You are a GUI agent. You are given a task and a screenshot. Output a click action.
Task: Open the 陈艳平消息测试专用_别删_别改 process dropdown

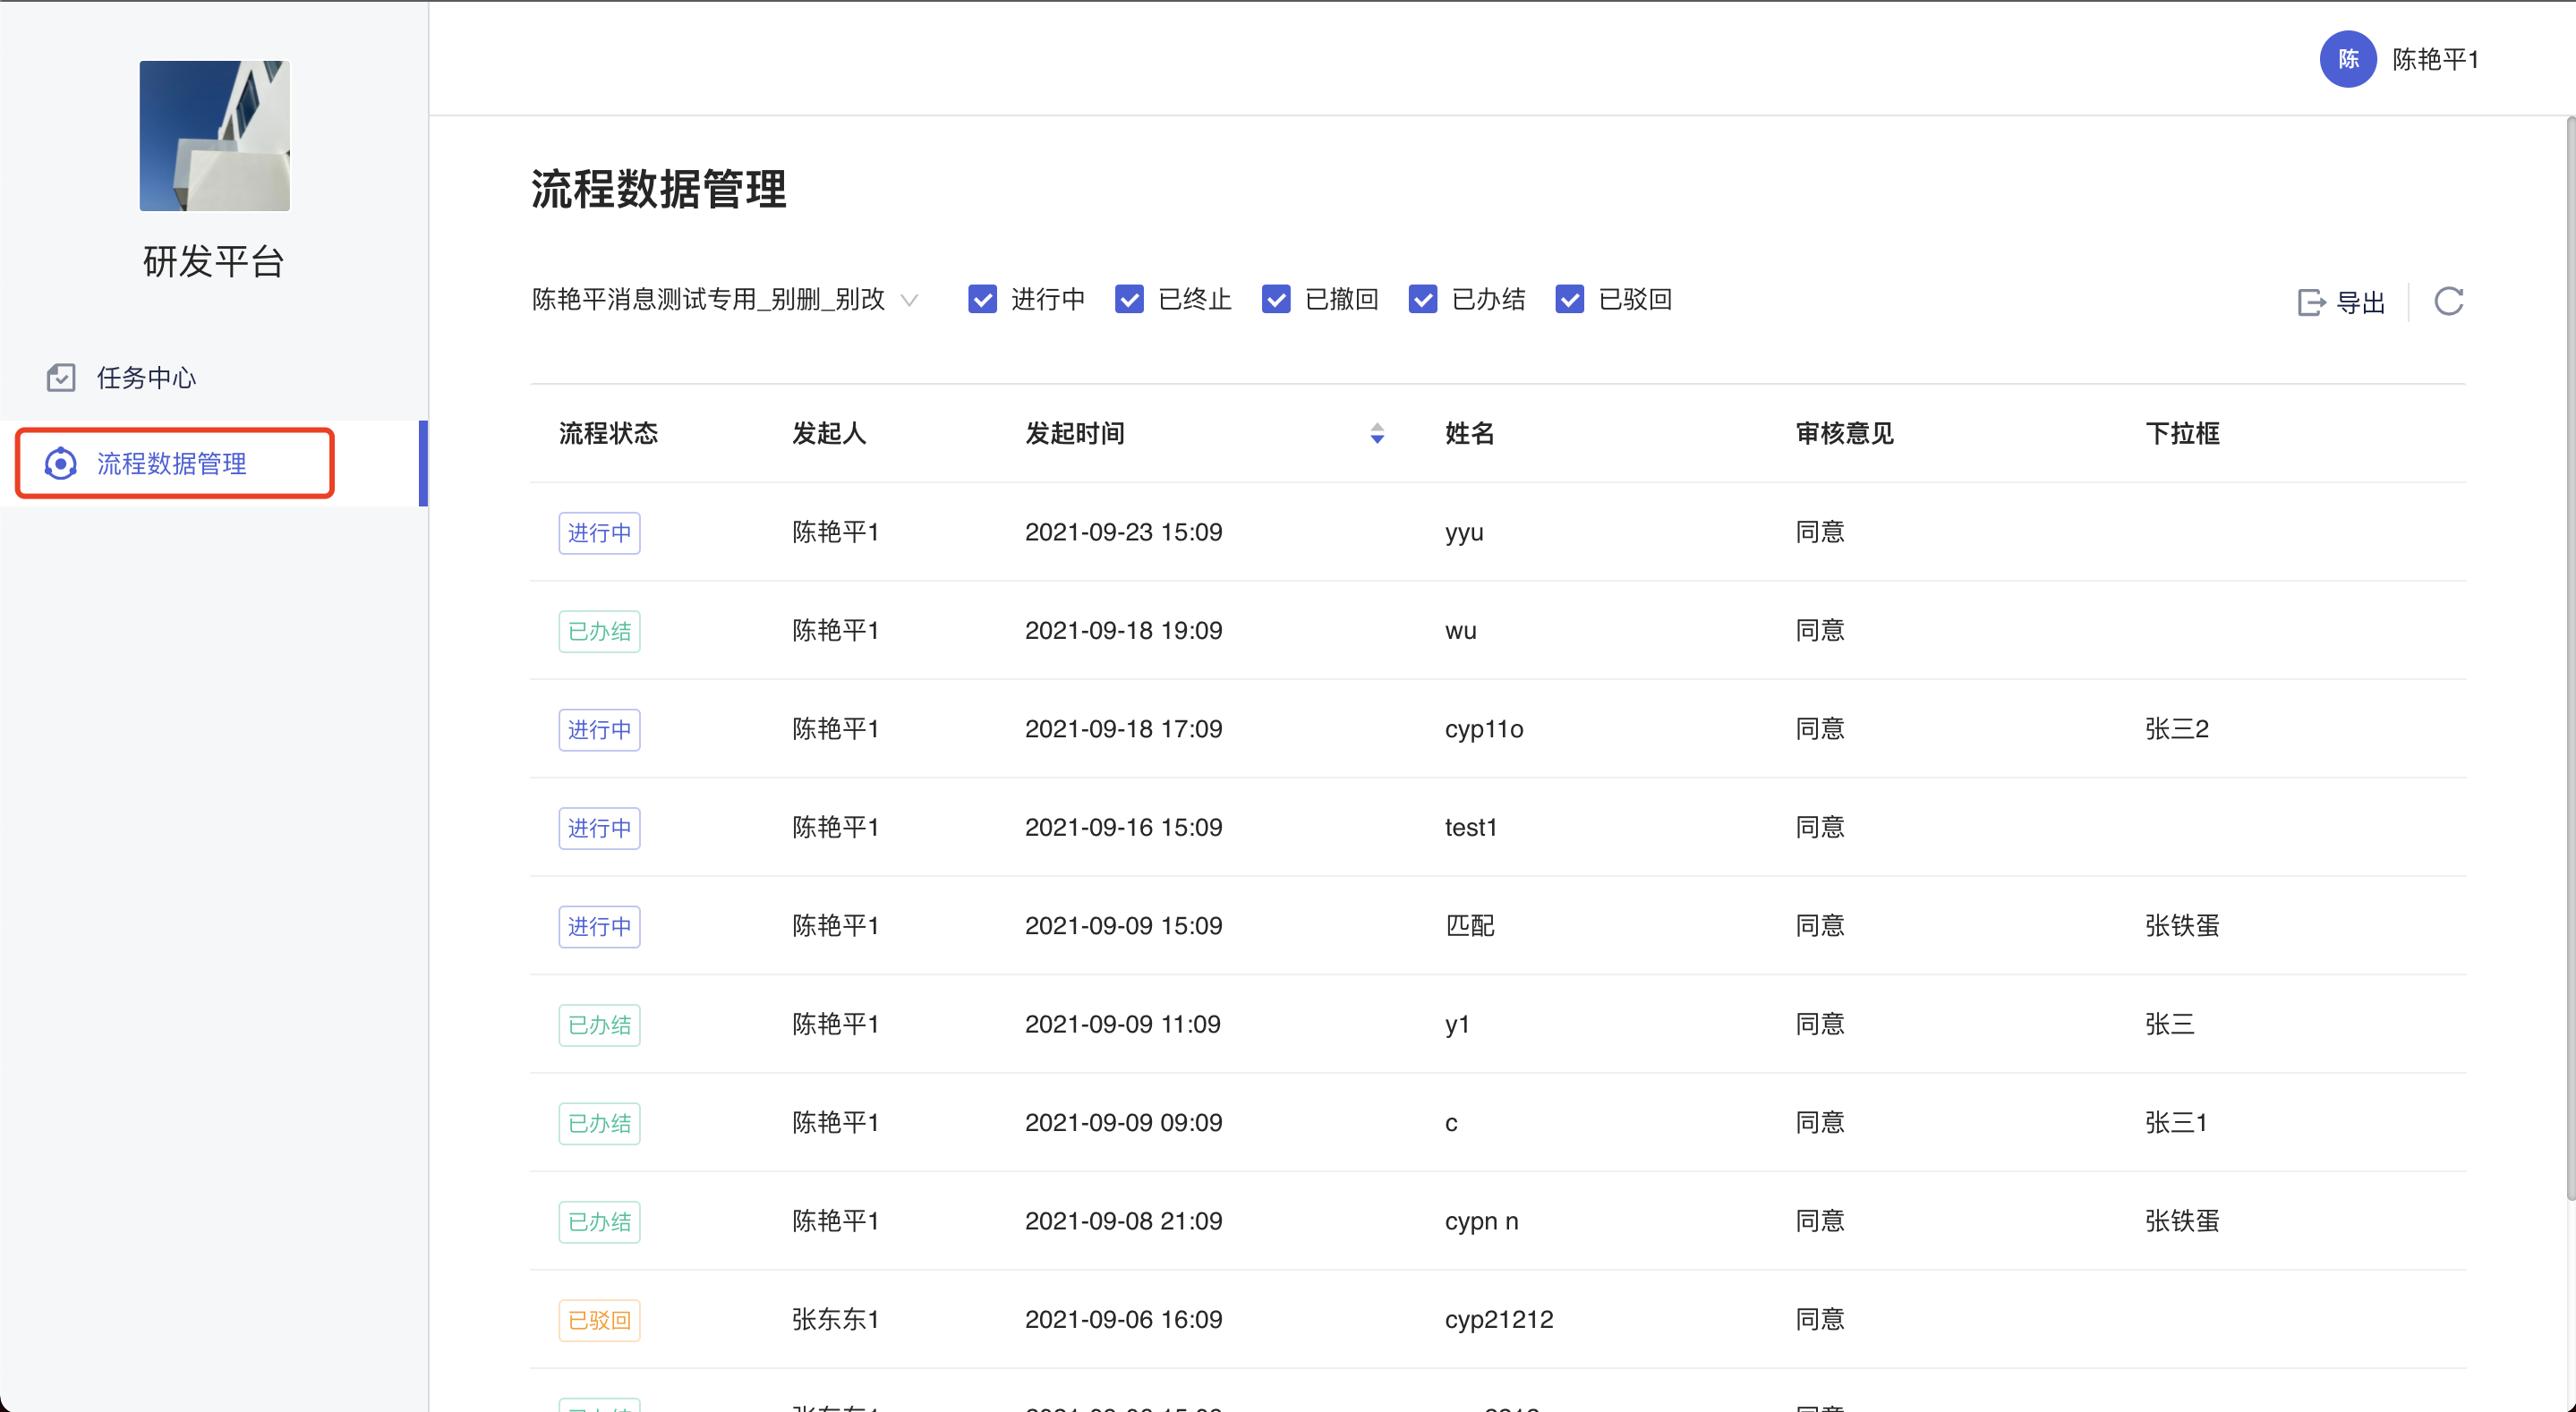pyautogui.click(x=724, y=300)
